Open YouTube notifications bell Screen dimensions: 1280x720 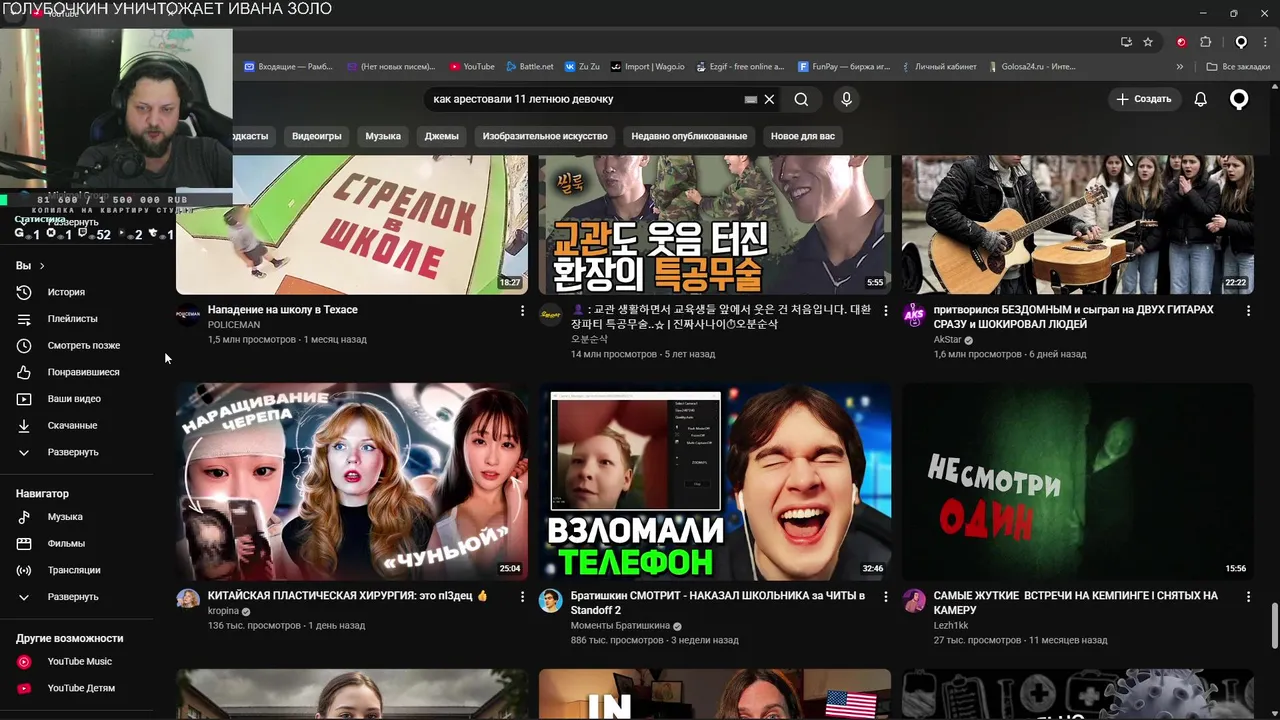coord(1201,99)
